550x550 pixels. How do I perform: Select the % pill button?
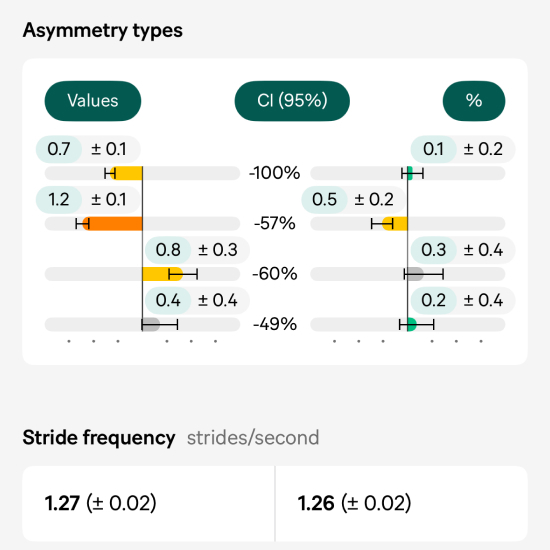coord(474,101)
